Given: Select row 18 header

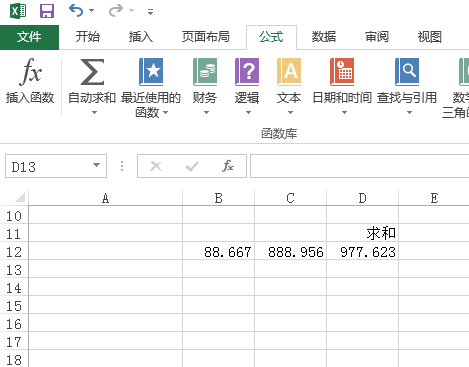Looking at the screenshot, I should tap(14, 359).
